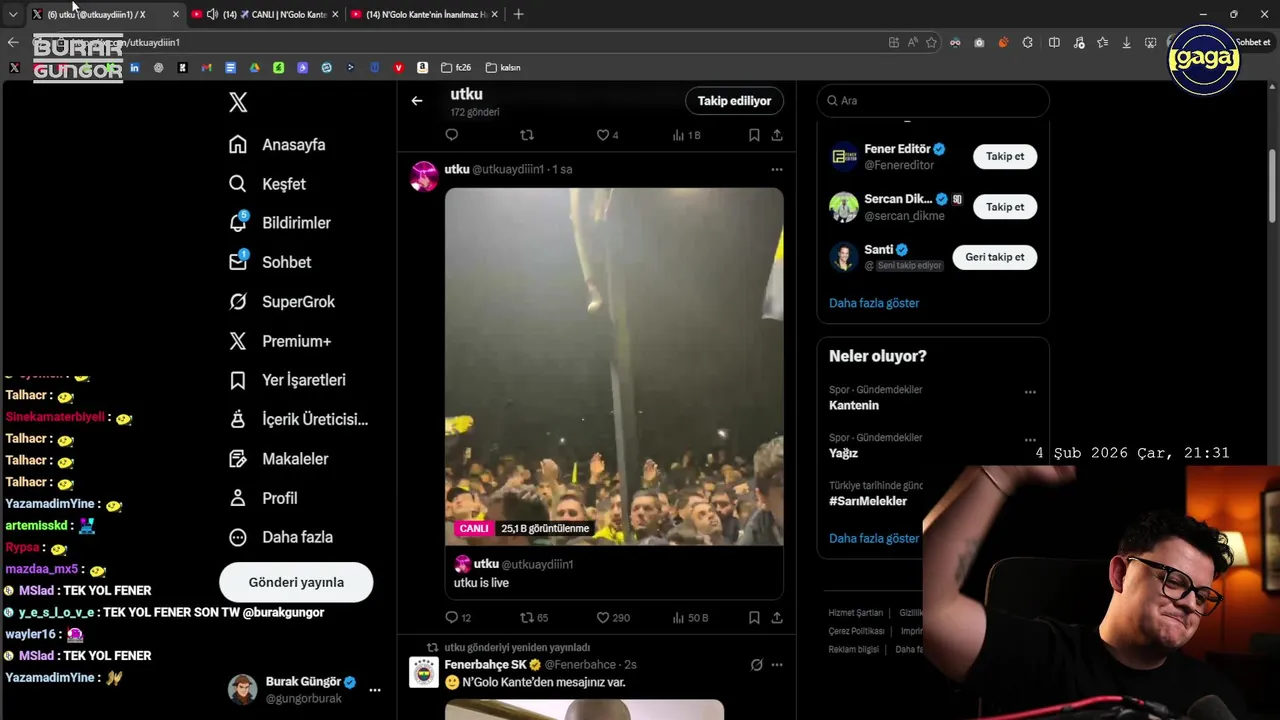The height and width of the screenshot is (720, 1280).
Task: Repost the top post above utku's video
Action: coord(527,135)
